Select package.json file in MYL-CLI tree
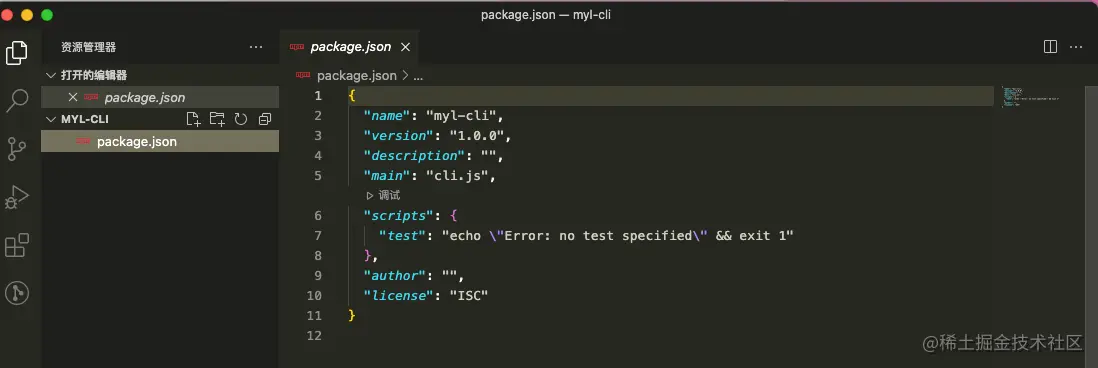The width and height of the screenshot is (1098, 368). click(160, 141)
